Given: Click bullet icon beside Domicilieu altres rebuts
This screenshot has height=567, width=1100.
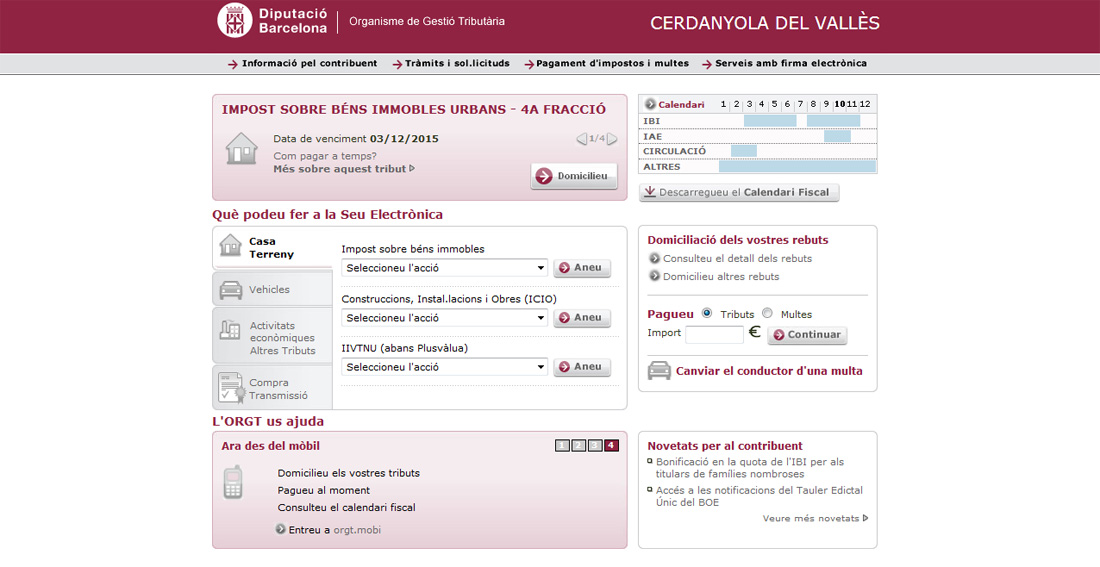Looking at the screenshot, I should [655, 276].
